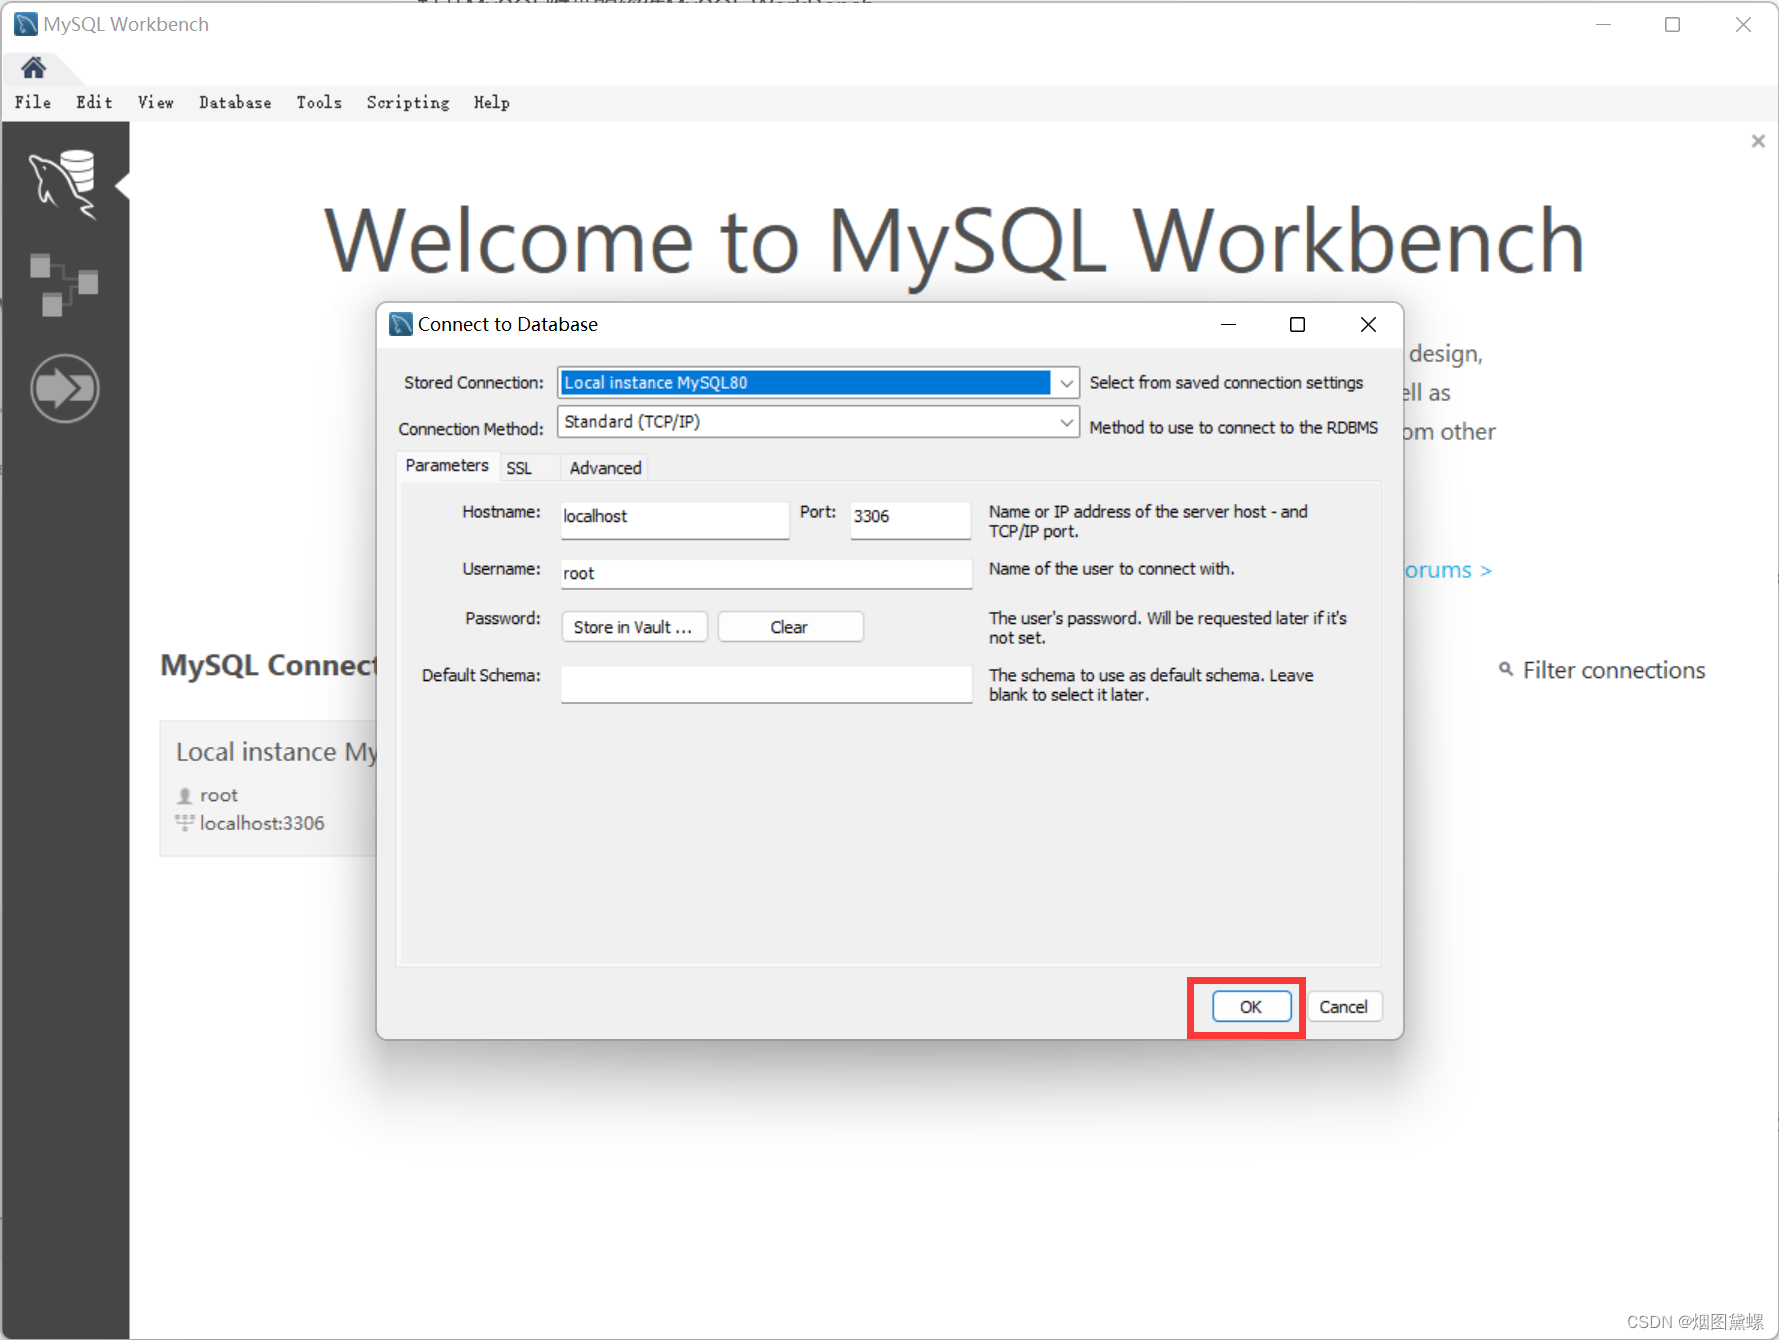
Task: Select the MySQL connections dolphin sidebar icon
Action: [x=63, y=184]
